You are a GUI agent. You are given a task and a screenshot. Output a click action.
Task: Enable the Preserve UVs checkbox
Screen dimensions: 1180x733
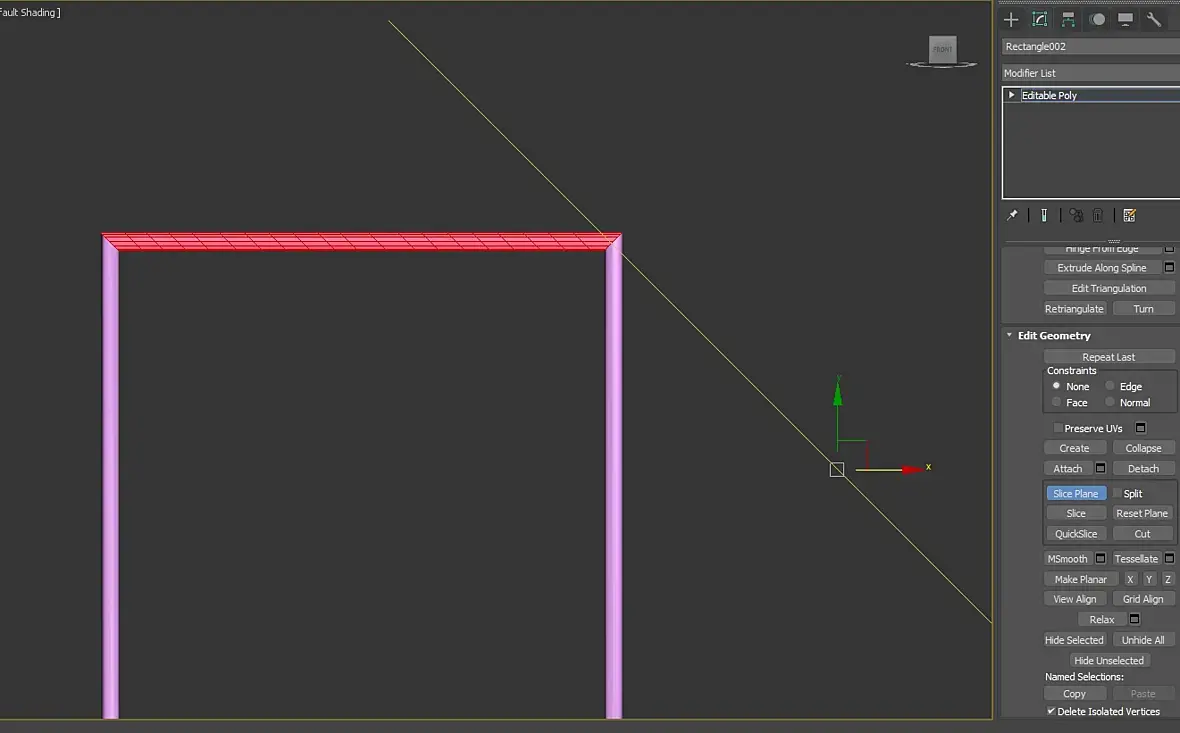[1058, 428]
